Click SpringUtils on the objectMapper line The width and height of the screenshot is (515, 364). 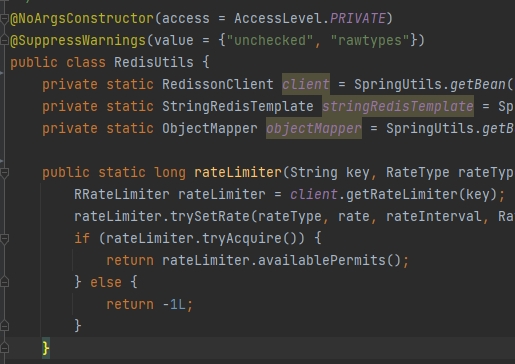pos(429,128)
